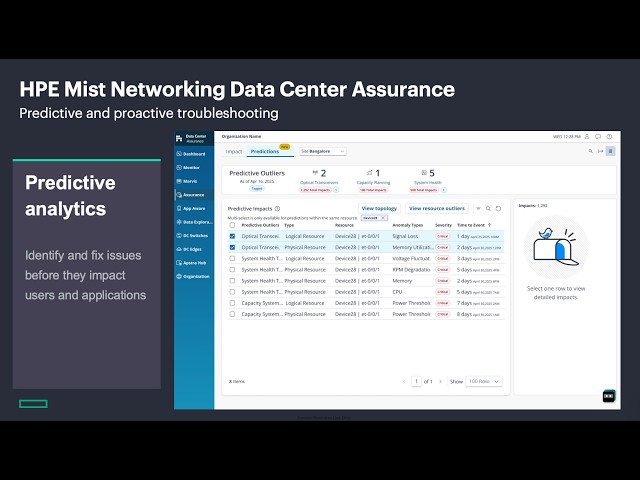Check the CPU anomaly row checkbox

pyautogui.click(x=232, y=292)
